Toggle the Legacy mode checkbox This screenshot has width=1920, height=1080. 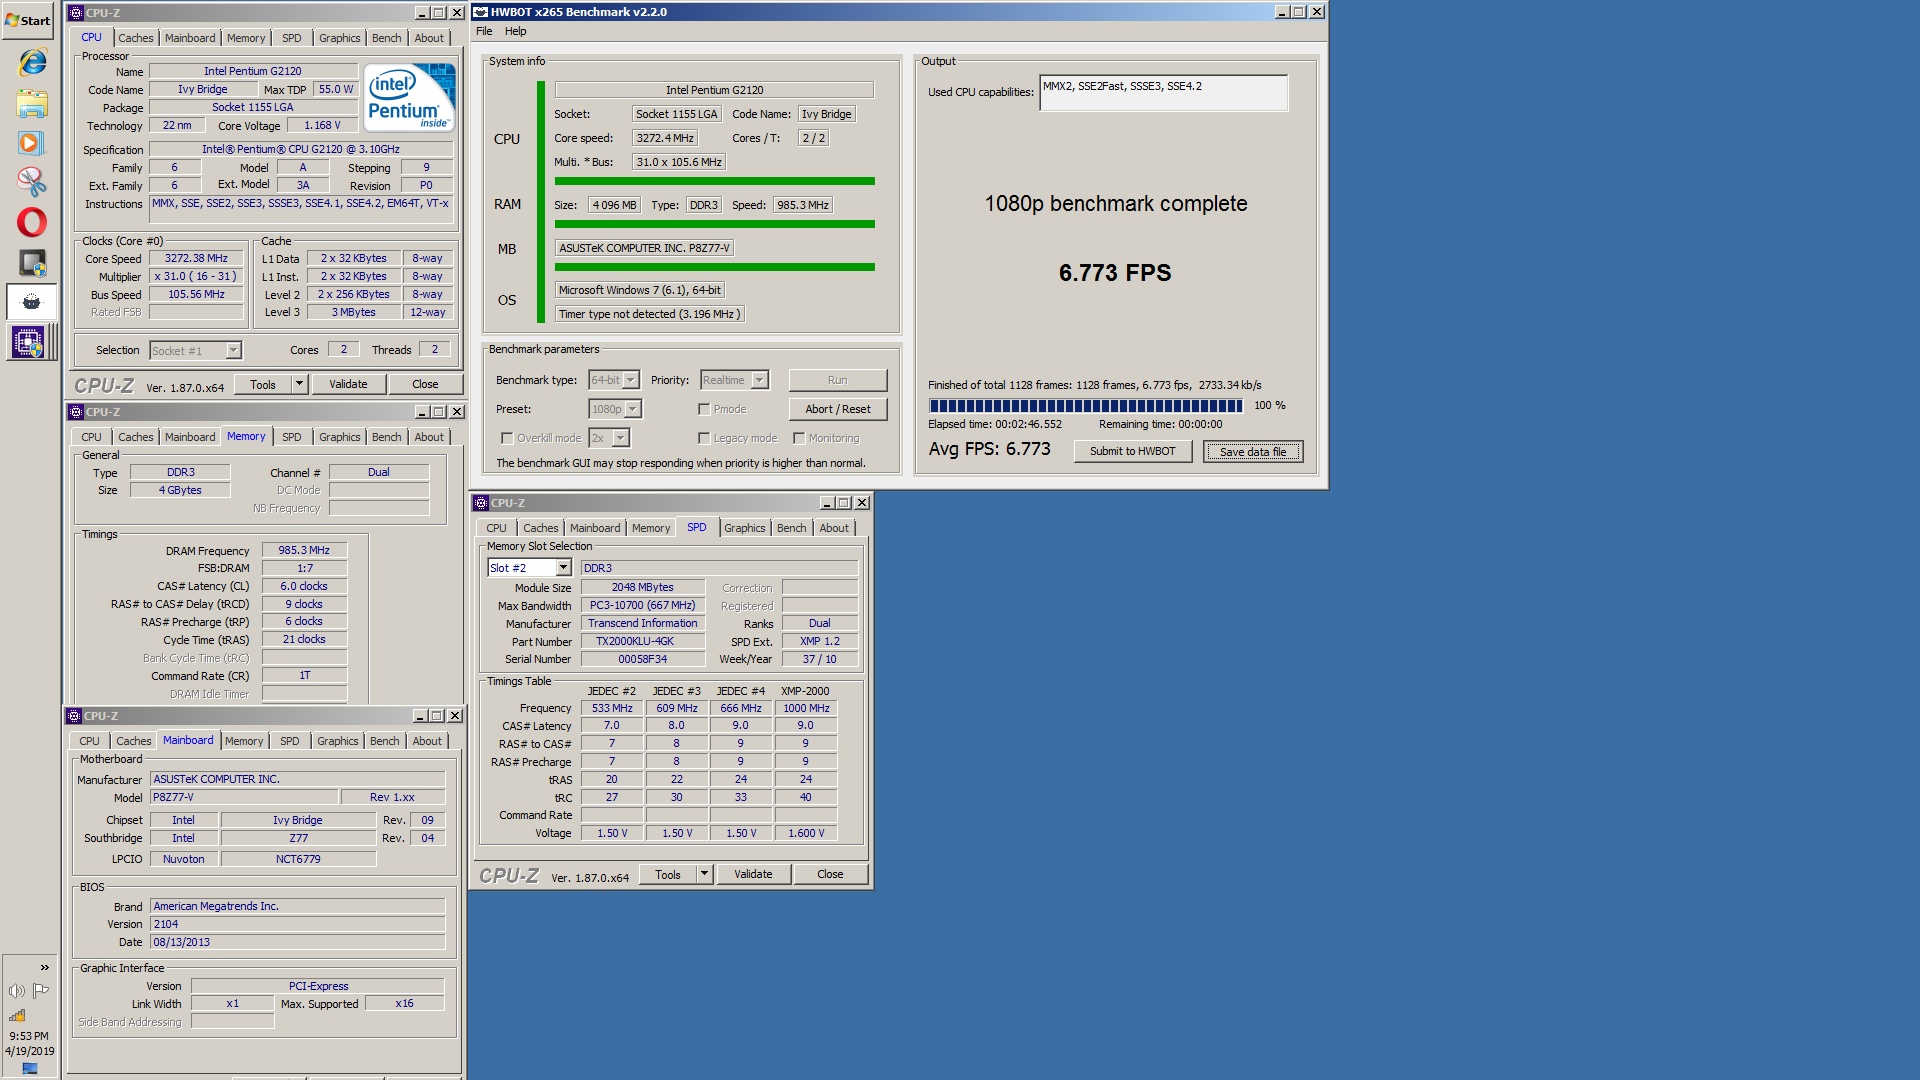point(704,438)
